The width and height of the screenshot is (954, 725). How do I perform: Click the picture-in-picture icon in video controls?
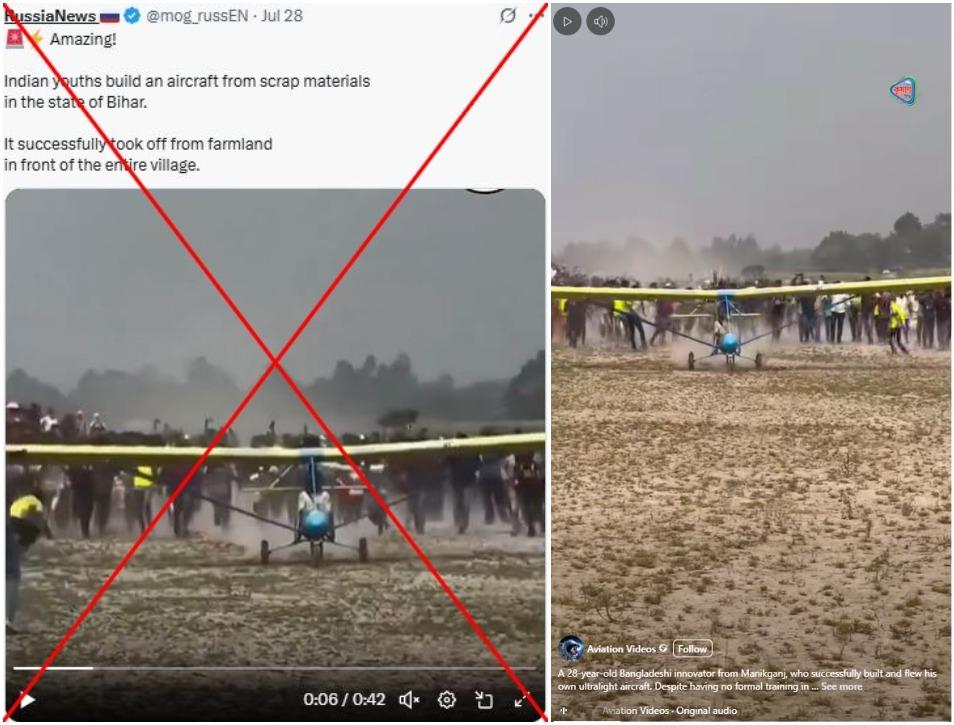pyautogui.click(x=484, y=700)
